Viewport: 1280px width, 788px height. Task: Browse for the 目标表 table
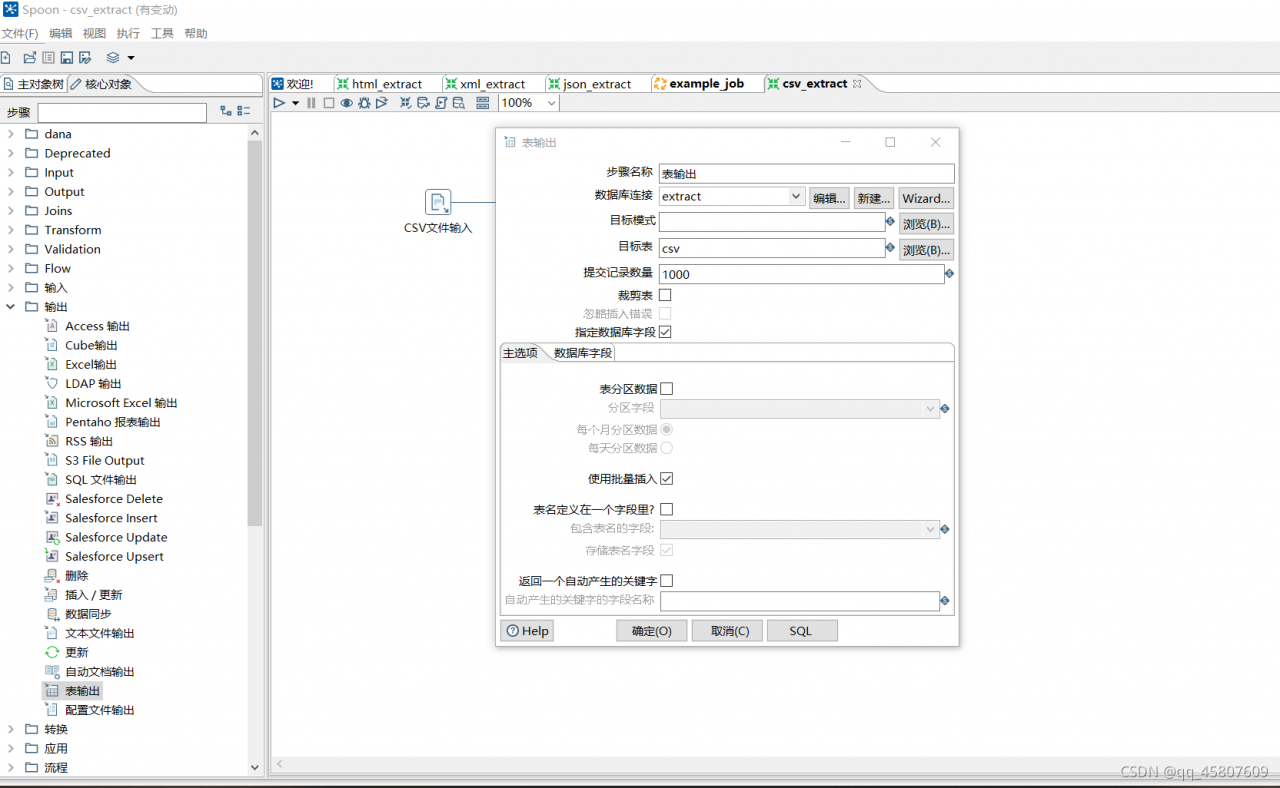(x=926, y=250)
